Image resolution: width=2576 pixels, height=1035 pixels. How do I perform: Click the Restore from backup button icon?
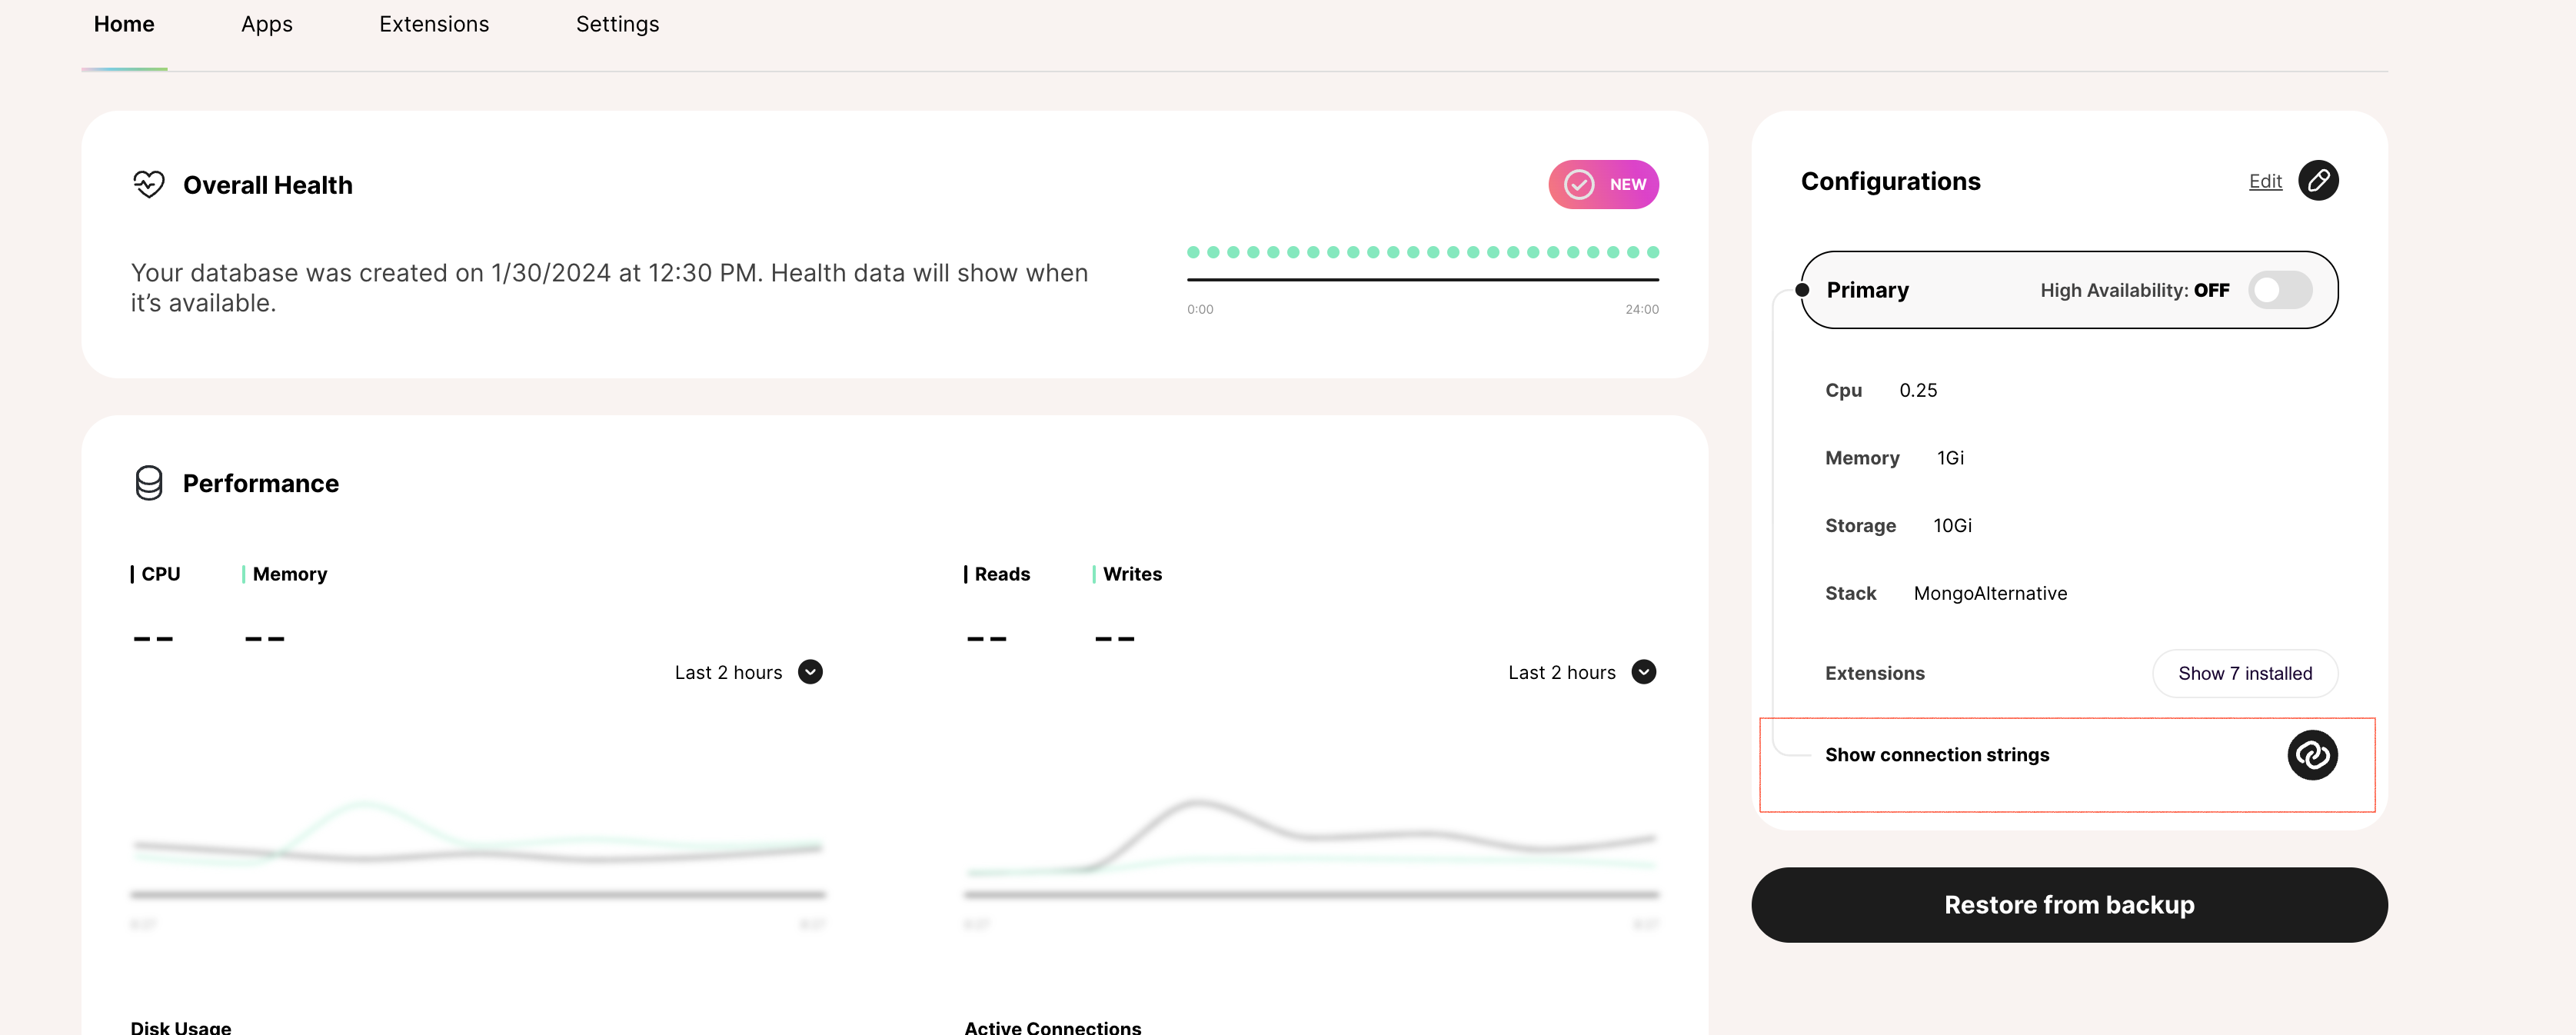click(2068, 904)
